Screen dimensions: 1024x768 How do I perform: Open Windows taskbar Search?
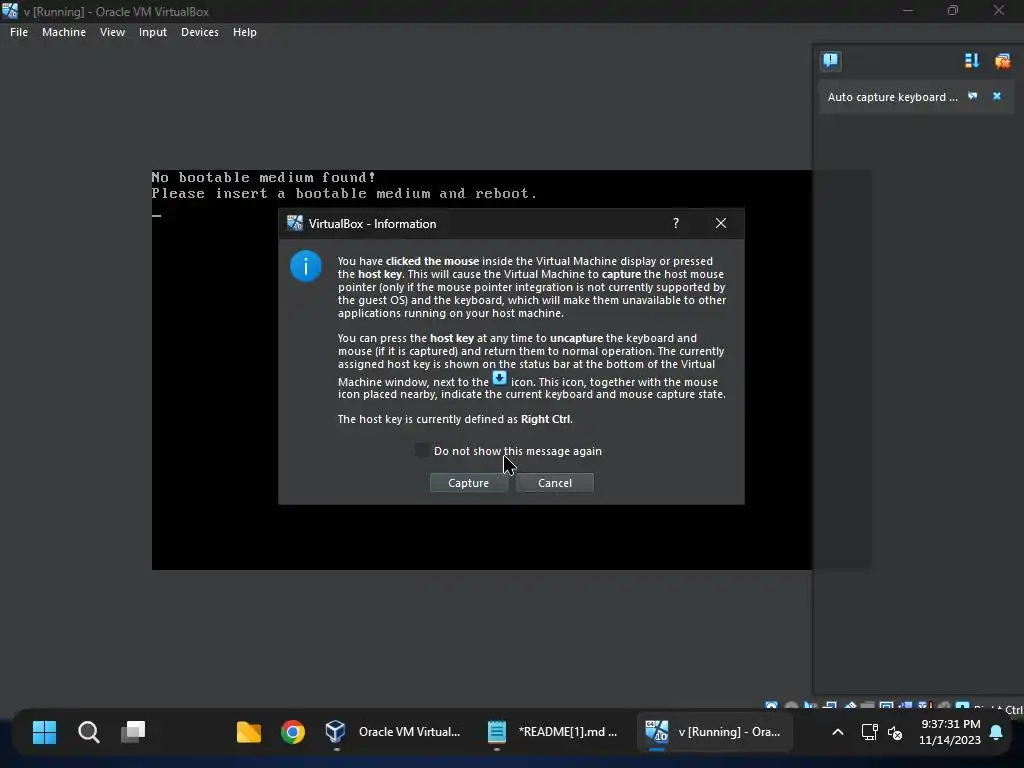[x=89, y=732]
